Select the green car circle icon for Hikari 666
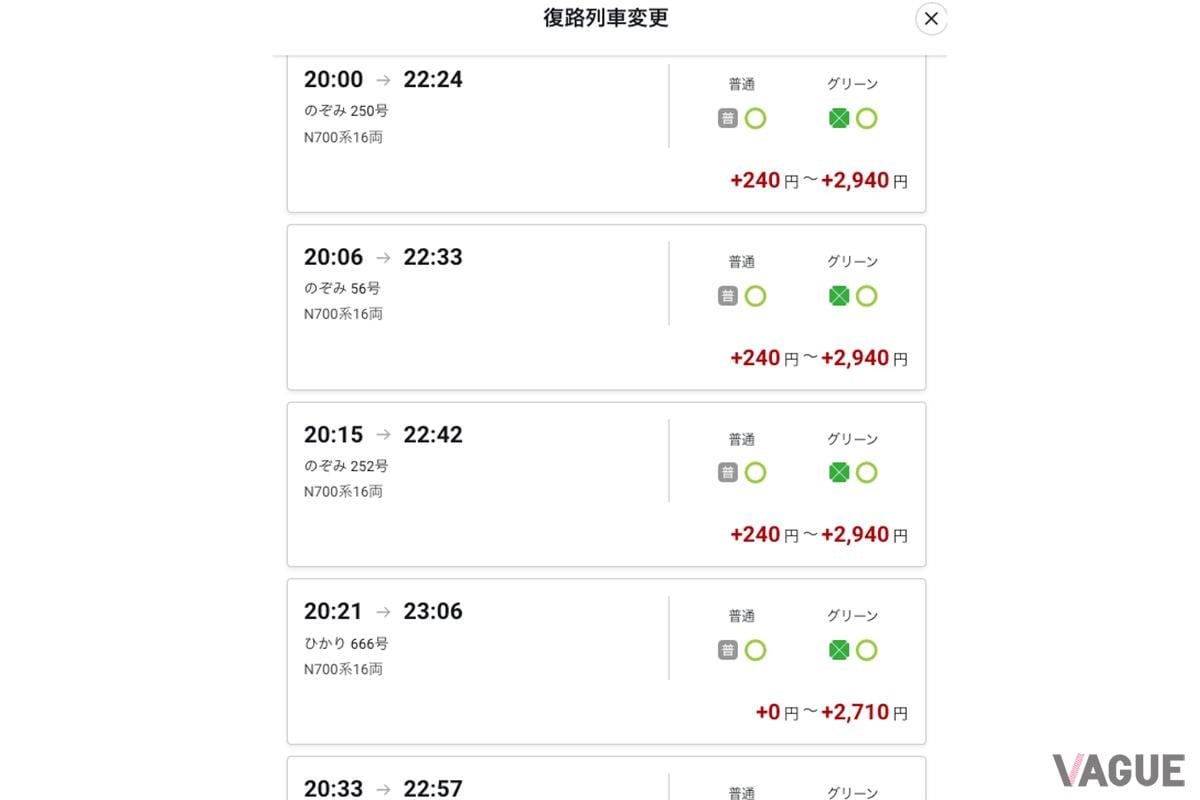 click(867, 650)
